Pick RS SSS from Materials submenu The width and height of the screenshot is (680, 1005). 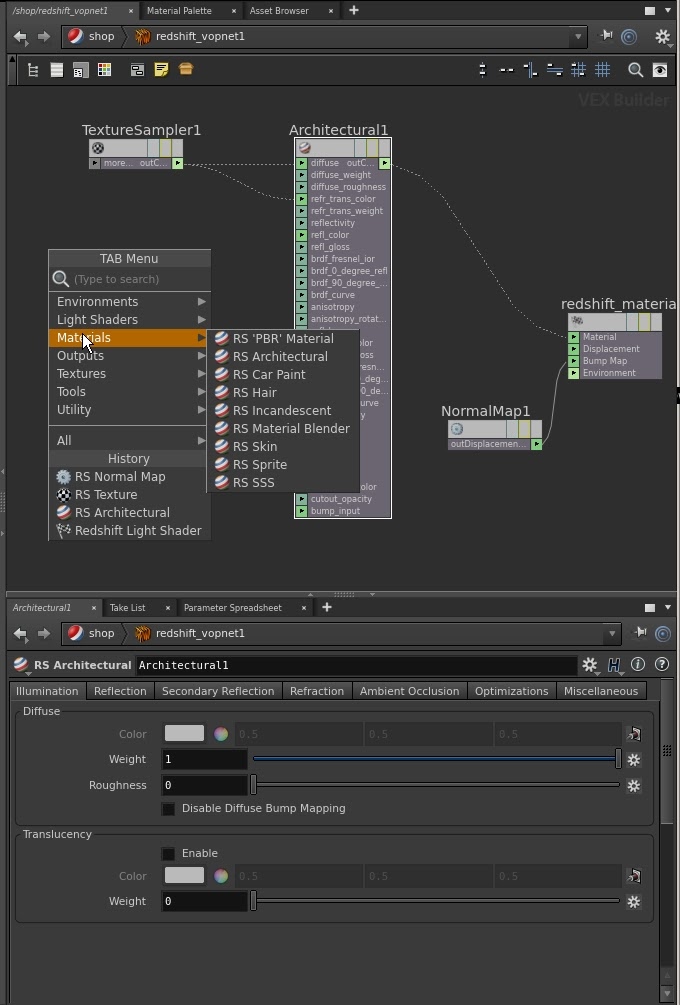pos(283,483)
